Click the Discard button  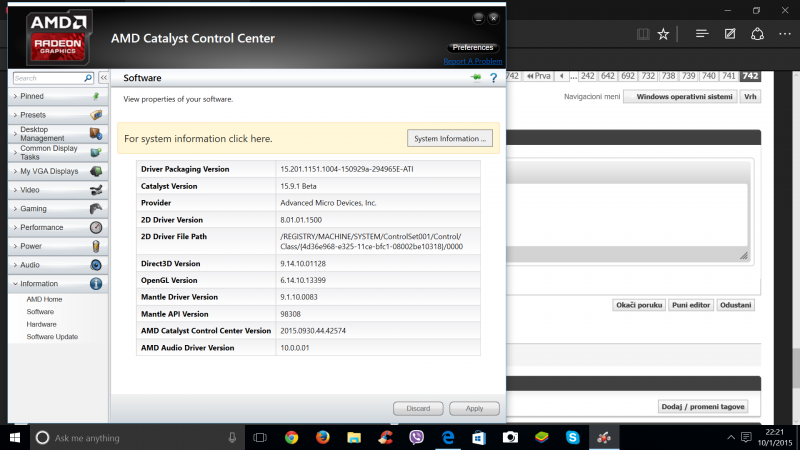pos(418,408)
